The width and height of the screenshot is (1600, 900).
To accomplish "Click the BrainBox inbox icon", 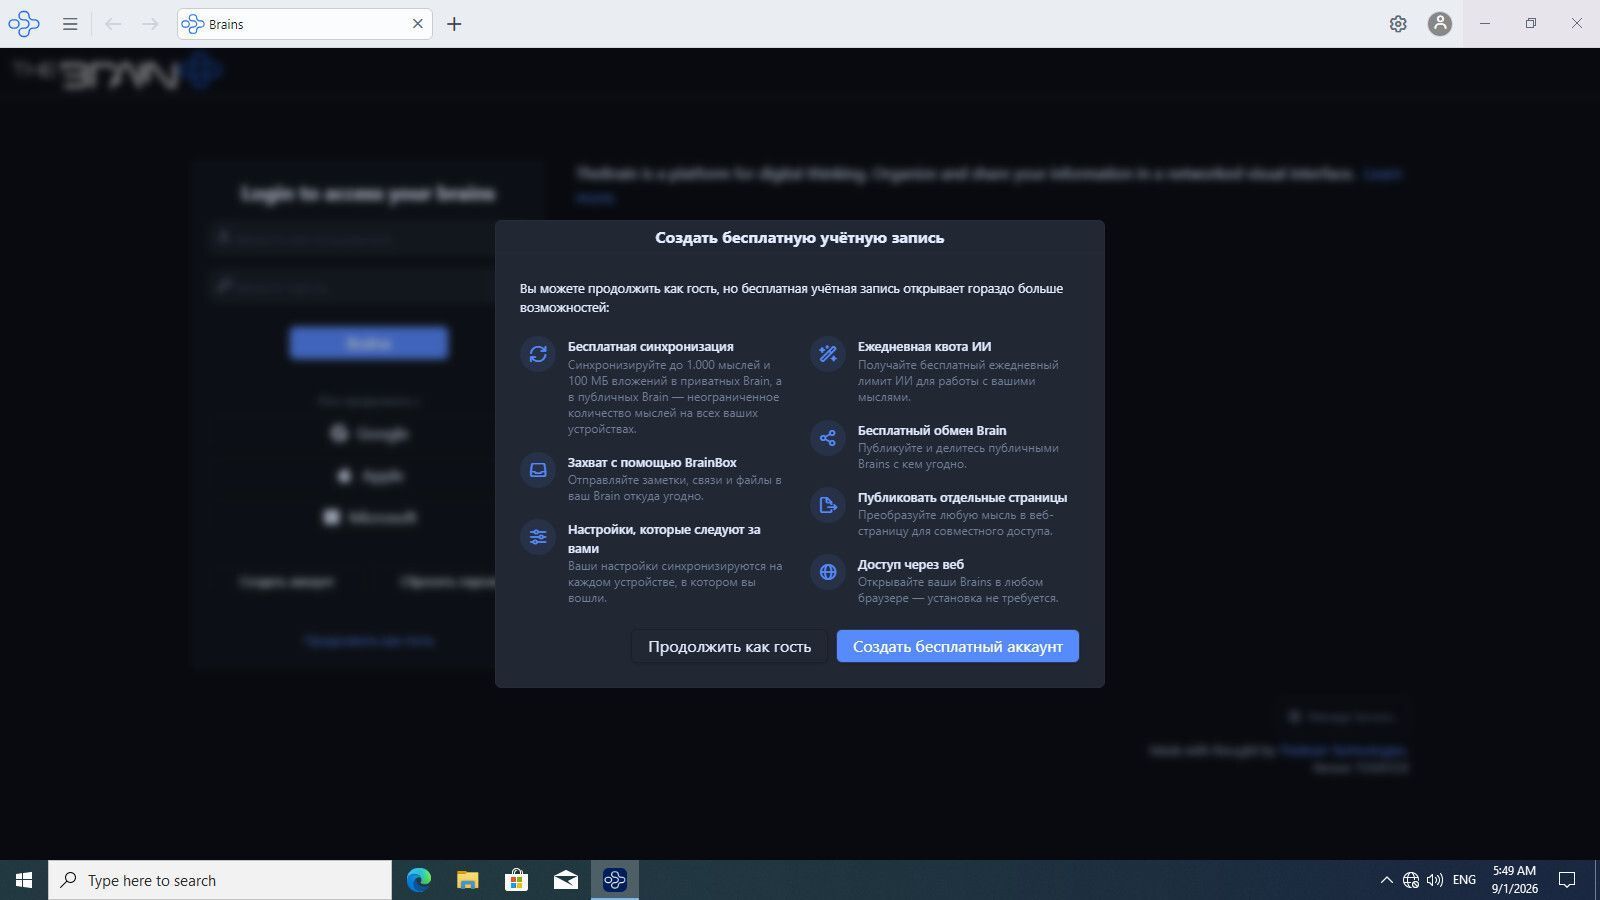I will 538,470.
